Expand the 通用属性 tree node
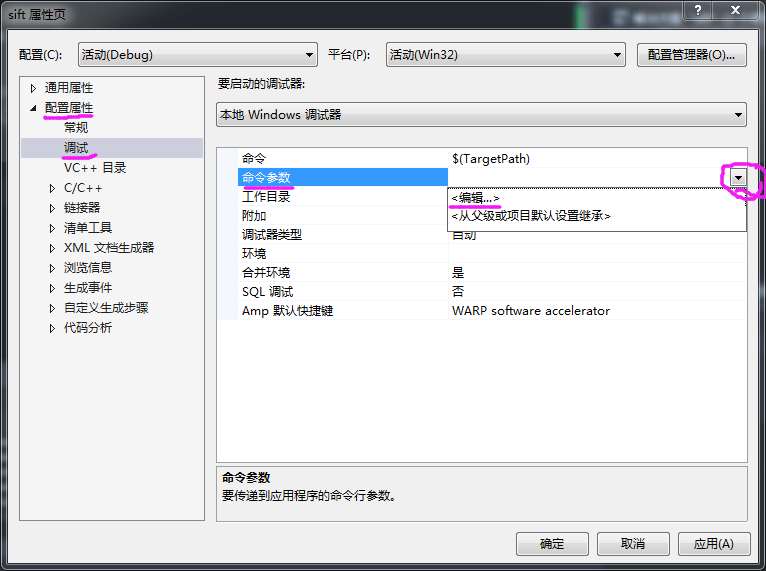Viewport: 766px width, 571px height. (33, 88)
